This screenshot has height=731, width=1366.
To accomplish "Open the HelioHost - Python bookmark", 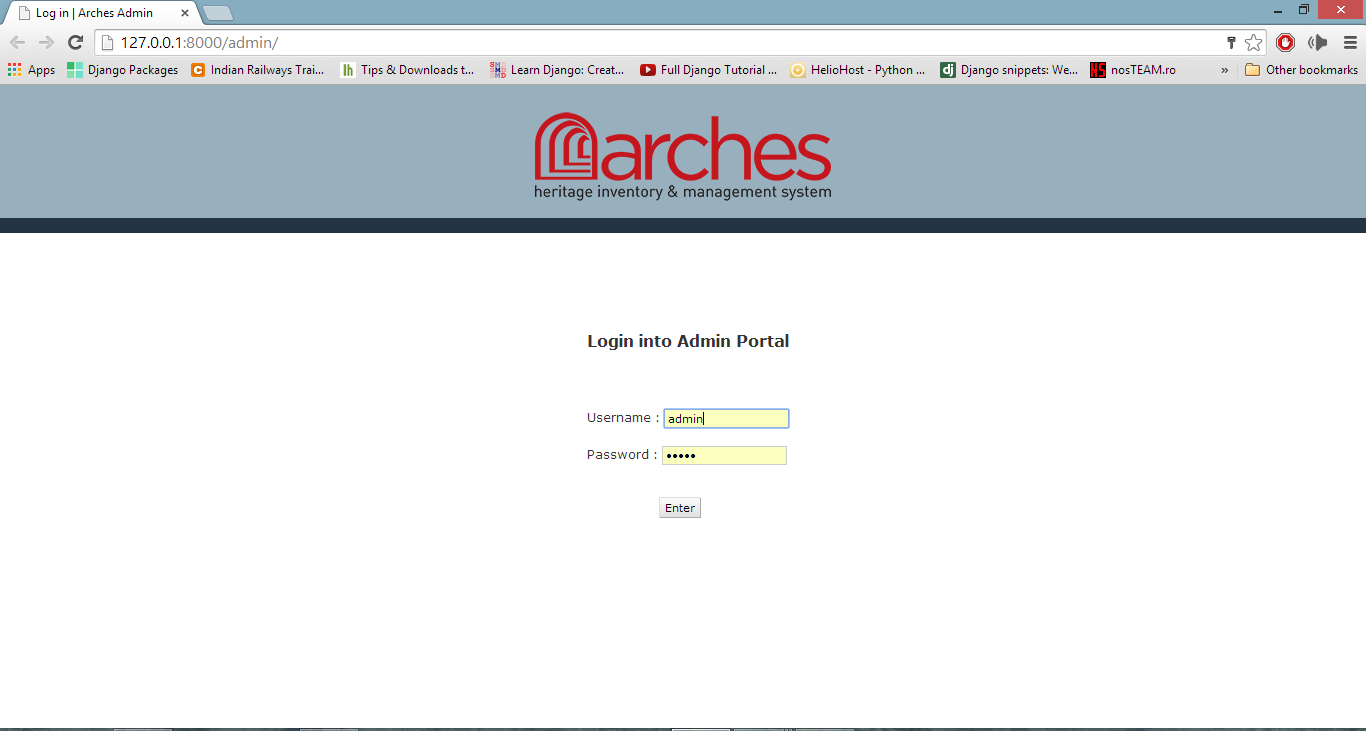I will [858, 70].
